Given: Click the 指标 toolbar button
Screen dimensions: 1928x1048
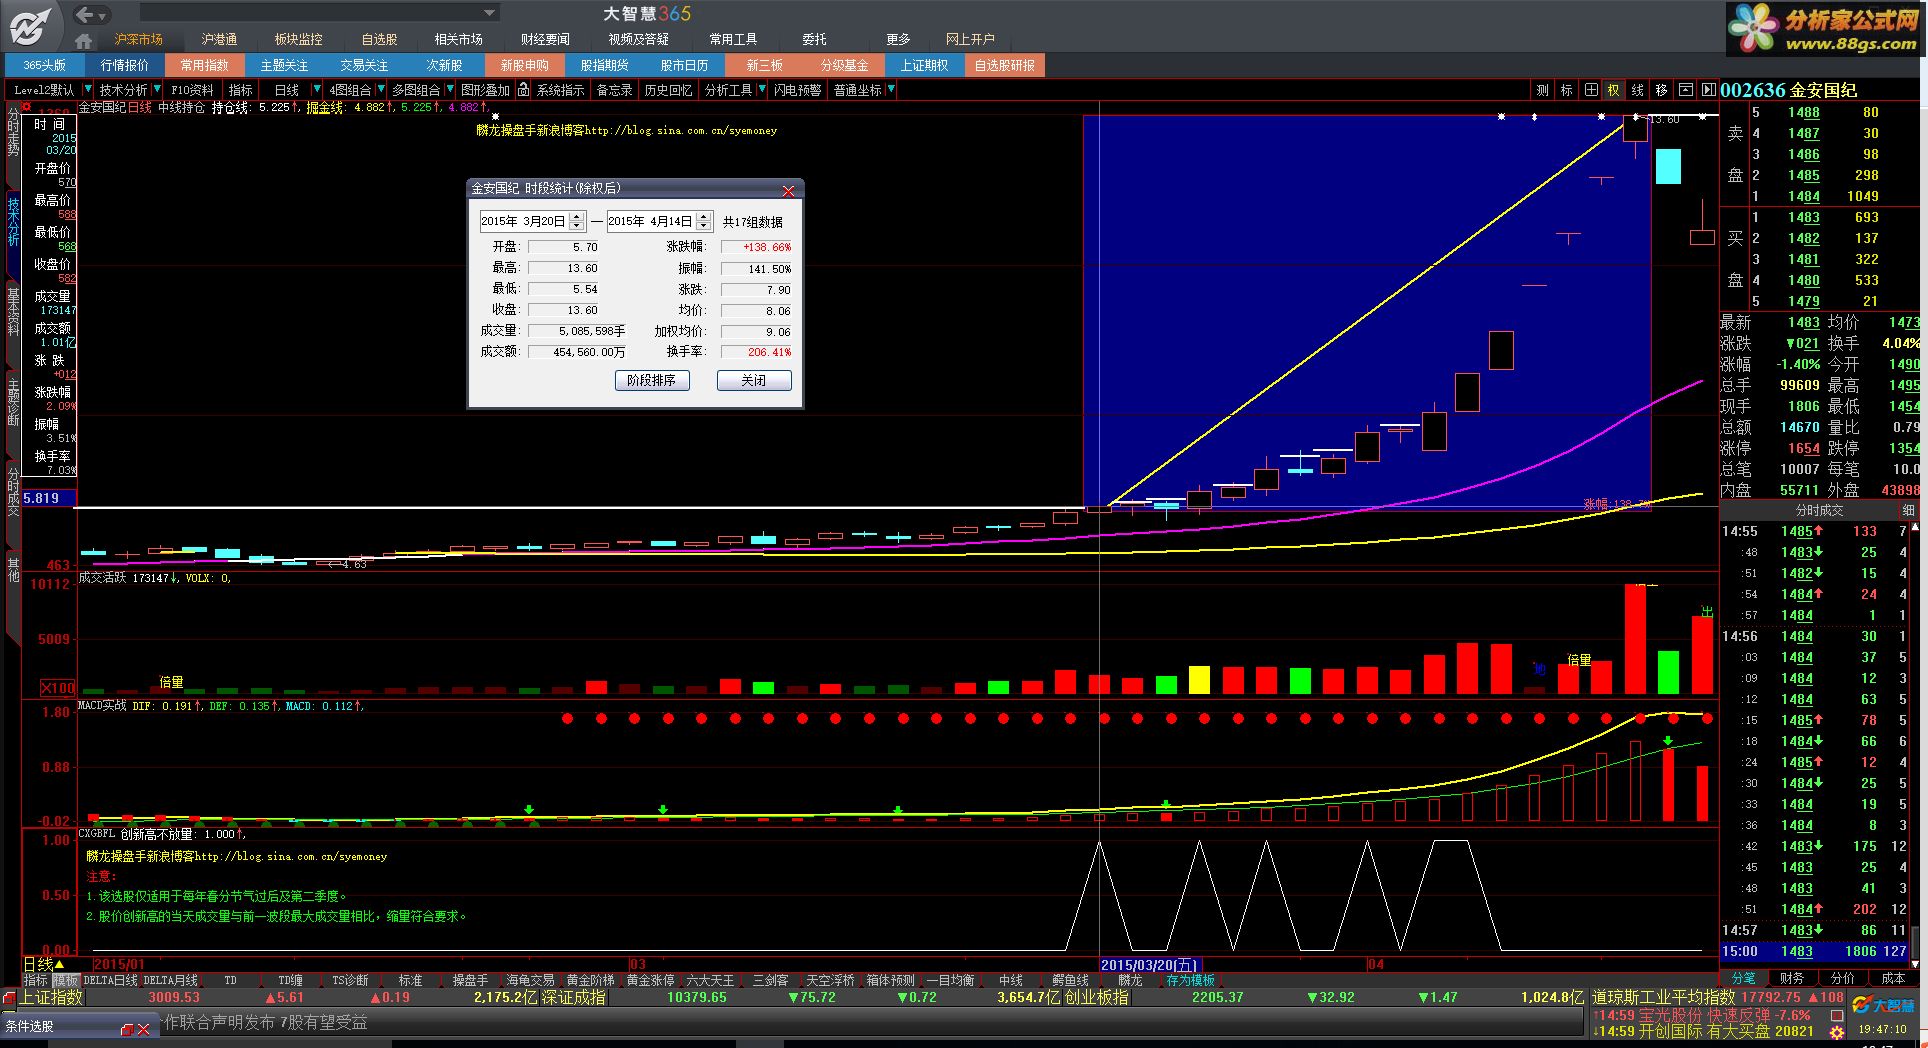Looking at the screenshot, I should click(x=241, y=90).
